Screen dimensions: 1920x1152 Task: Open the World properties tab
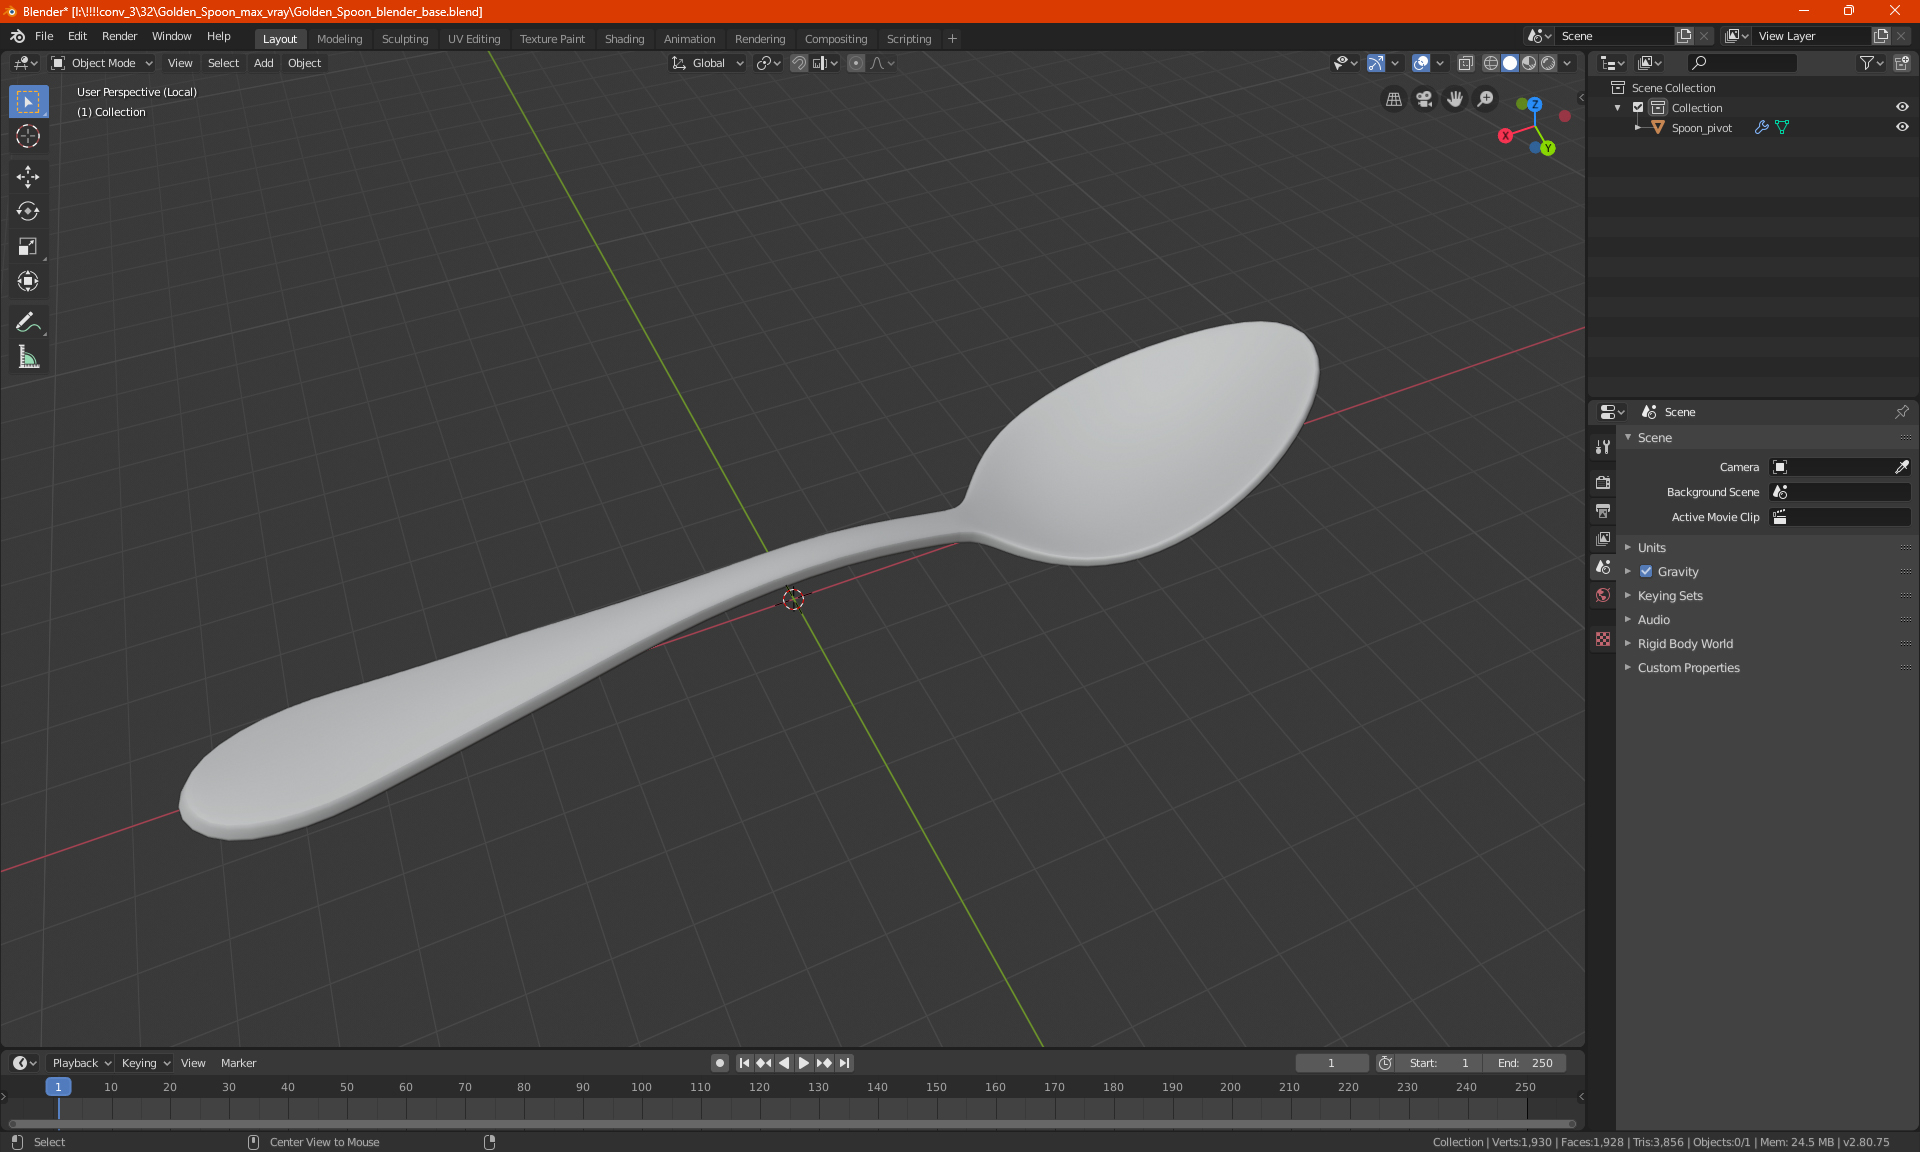pyautogui.click(x=1603, y=595)
